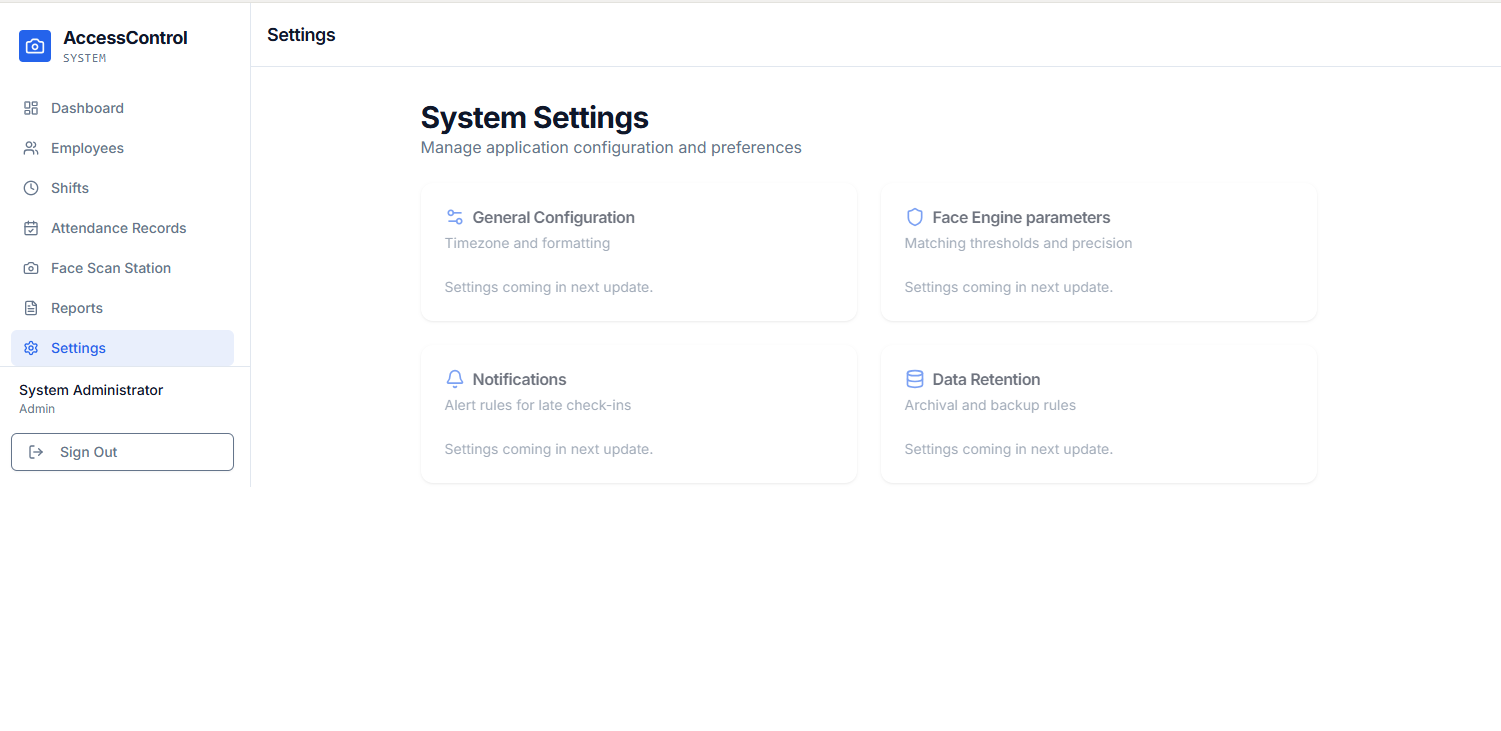This screenshot has width=1501, height=731.
Task: Select the Face Engine parameters card heading
Action: [x=1021, y=217]
